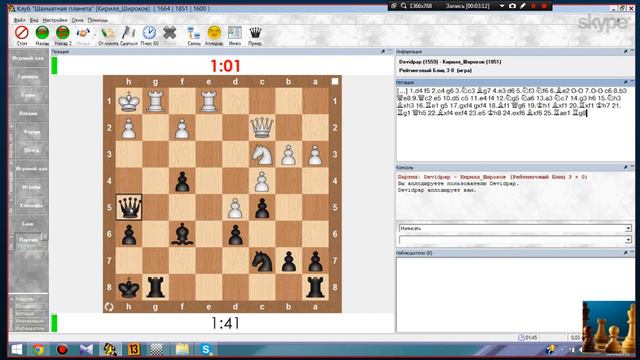Stop recording with the red square button
640x360 pixels.
tap(544, 6)
